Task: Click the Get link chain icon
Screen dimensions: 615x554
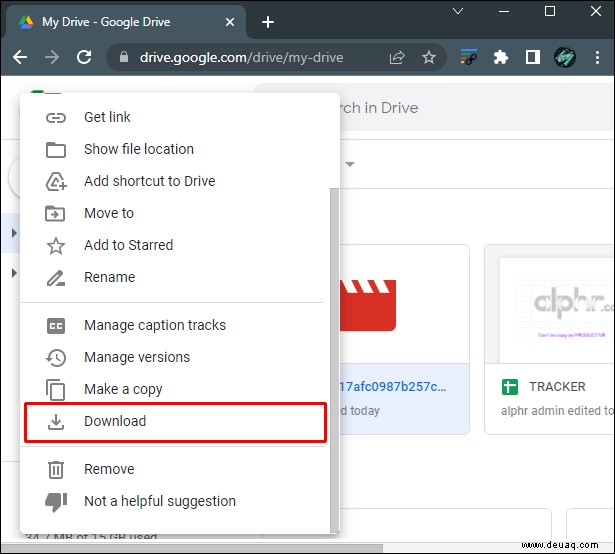Action: tap(56, 118)
